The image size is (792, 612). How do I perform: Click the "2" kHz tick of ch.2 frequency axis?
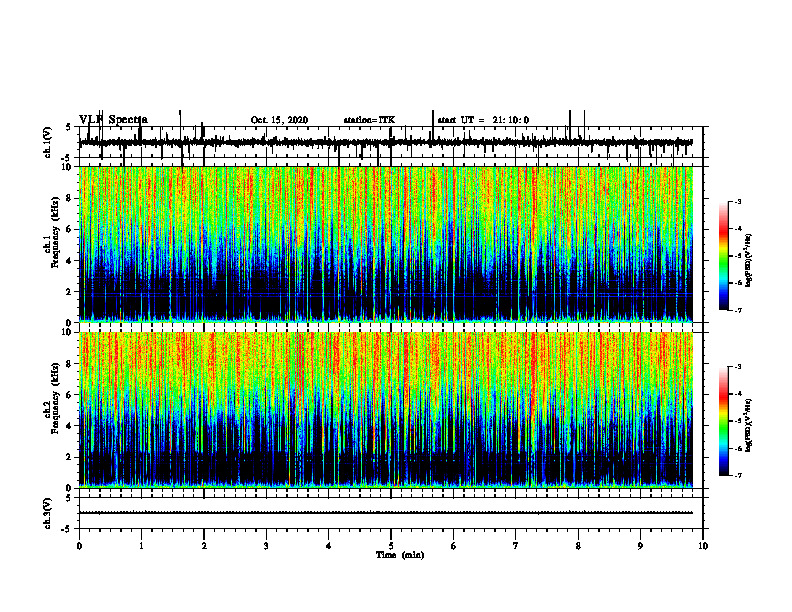70,457
